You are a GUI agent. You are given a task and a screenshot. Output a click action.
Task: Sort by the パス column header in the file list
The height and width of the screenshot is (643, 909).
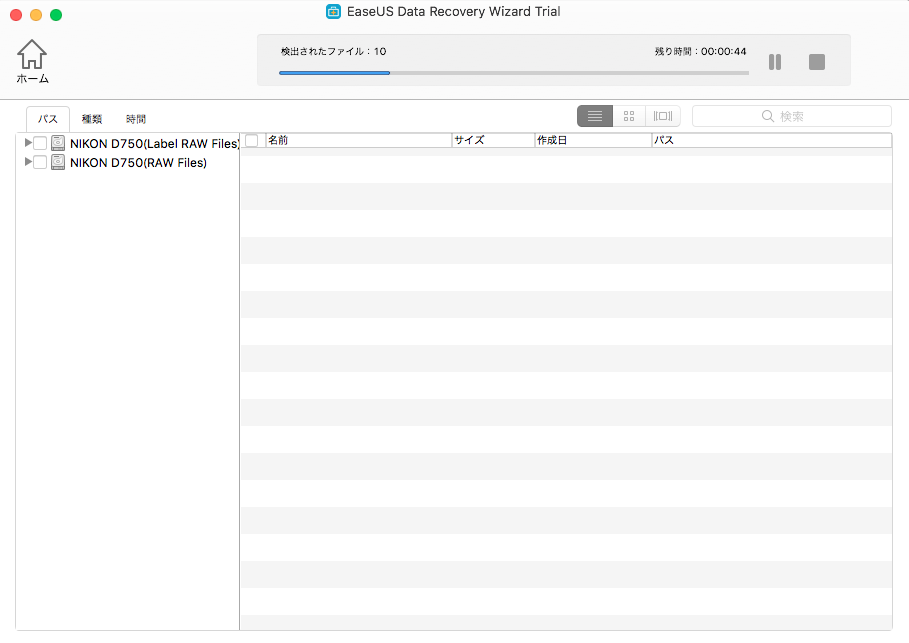tap(772, 140)
